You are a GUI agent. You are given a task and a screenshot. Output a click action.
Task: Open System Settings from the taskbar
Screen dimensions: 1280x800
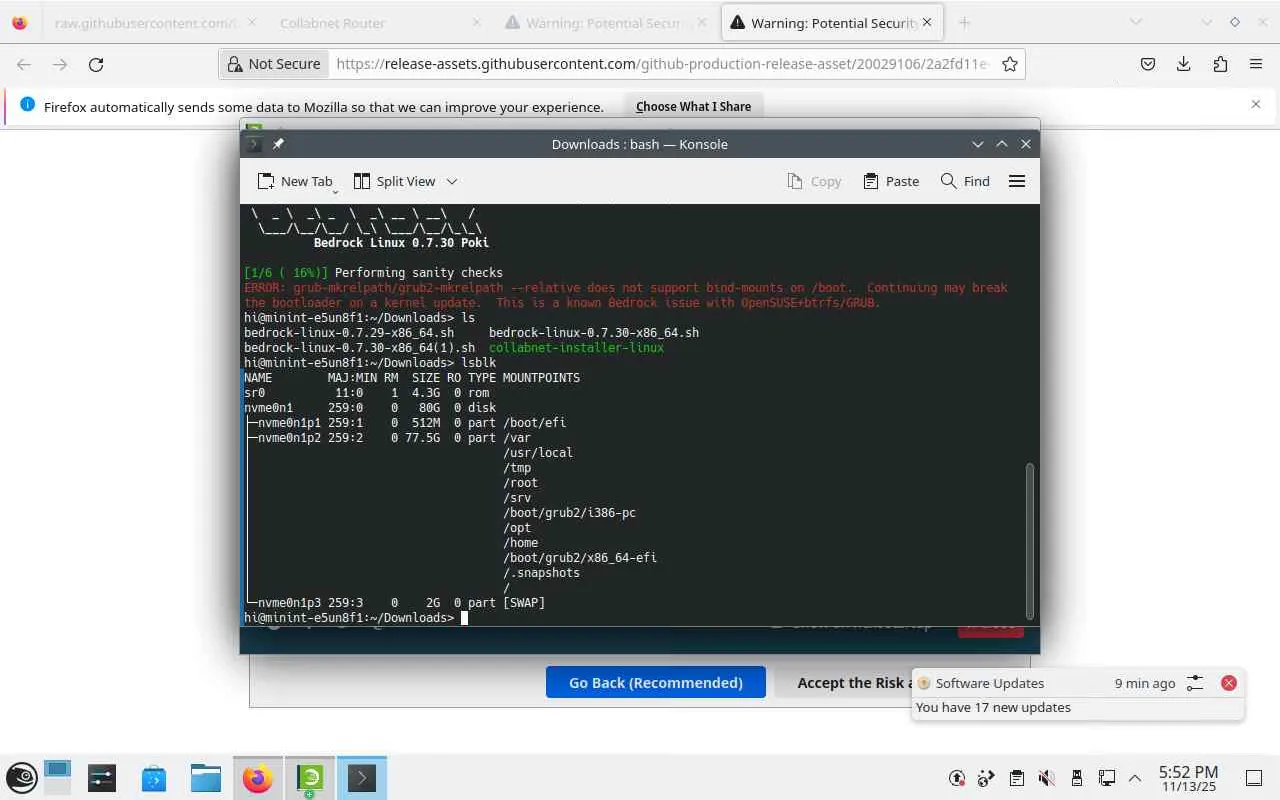tap(102, 778)
